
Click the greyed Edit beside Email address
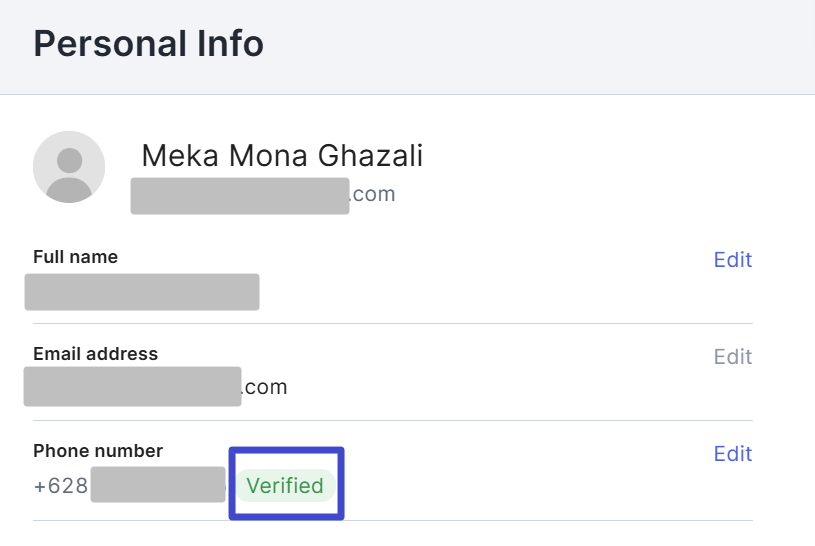pos(732,357)
